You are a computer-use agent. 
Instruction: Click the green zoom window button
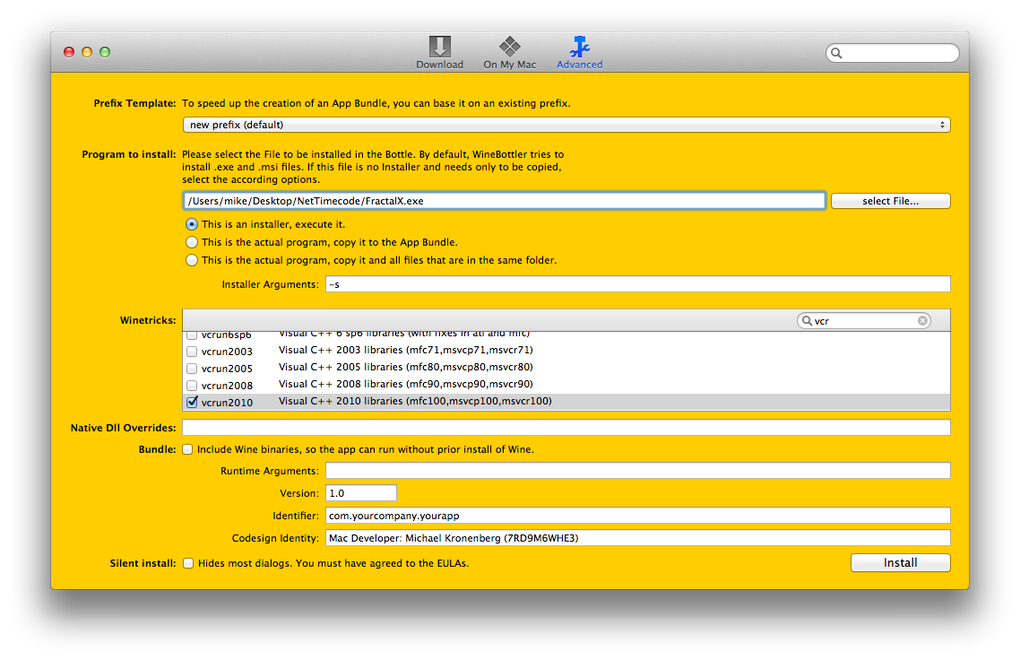point(105,52)
